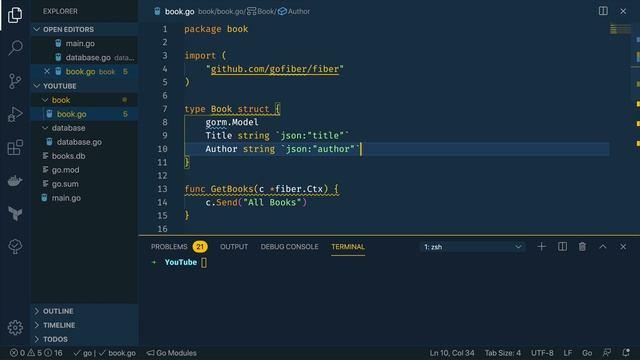Click the GetBooks function name in code
The height and width of the screenshot is (360, 640).
point(232,189)
